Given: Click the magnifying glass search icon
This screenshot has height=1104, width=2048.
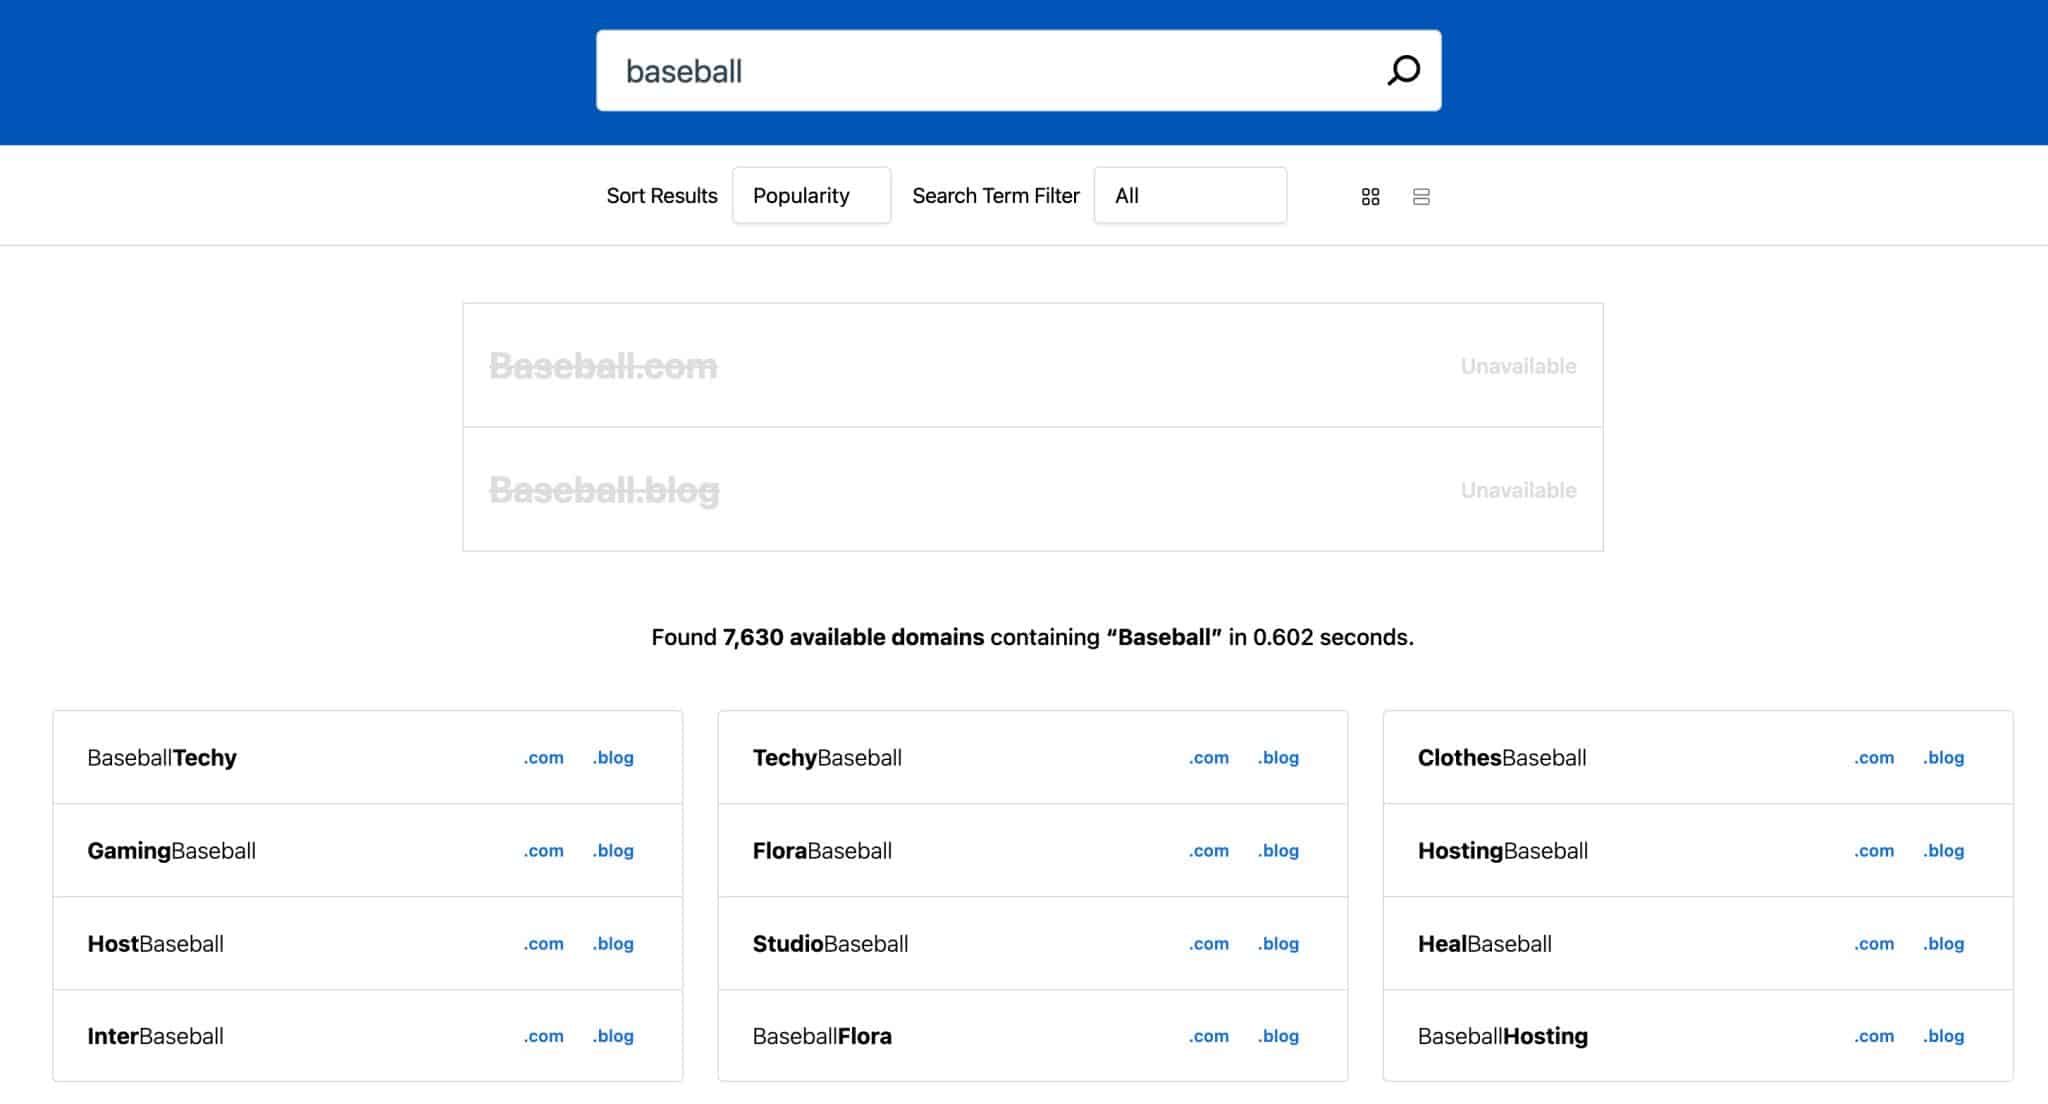Looking at the screenshot, I should [1403, 70].
